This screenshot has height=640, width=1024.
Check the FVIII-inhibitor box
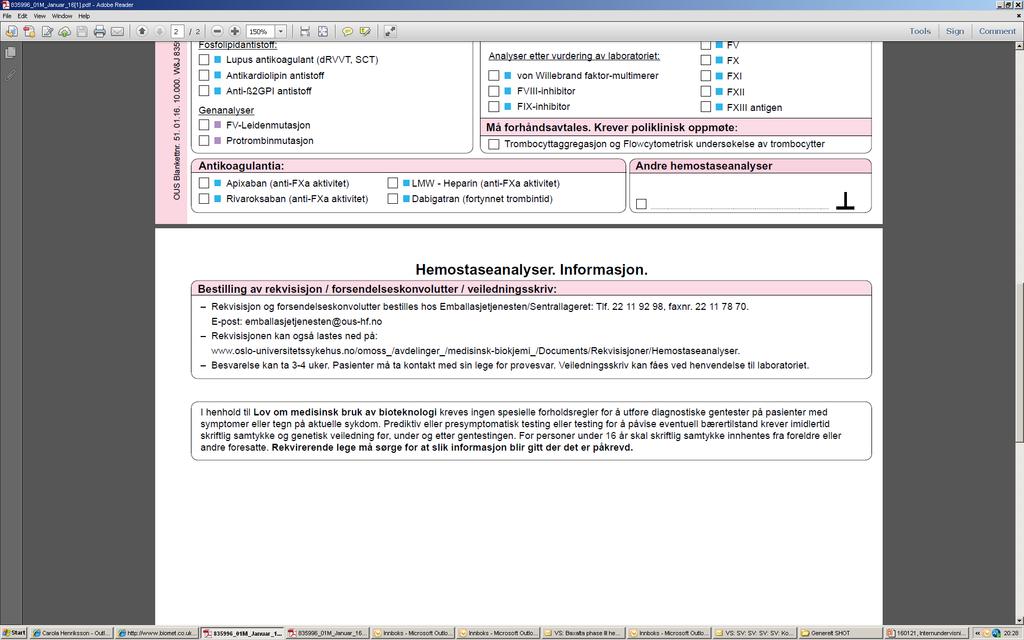tap(494, 91)
